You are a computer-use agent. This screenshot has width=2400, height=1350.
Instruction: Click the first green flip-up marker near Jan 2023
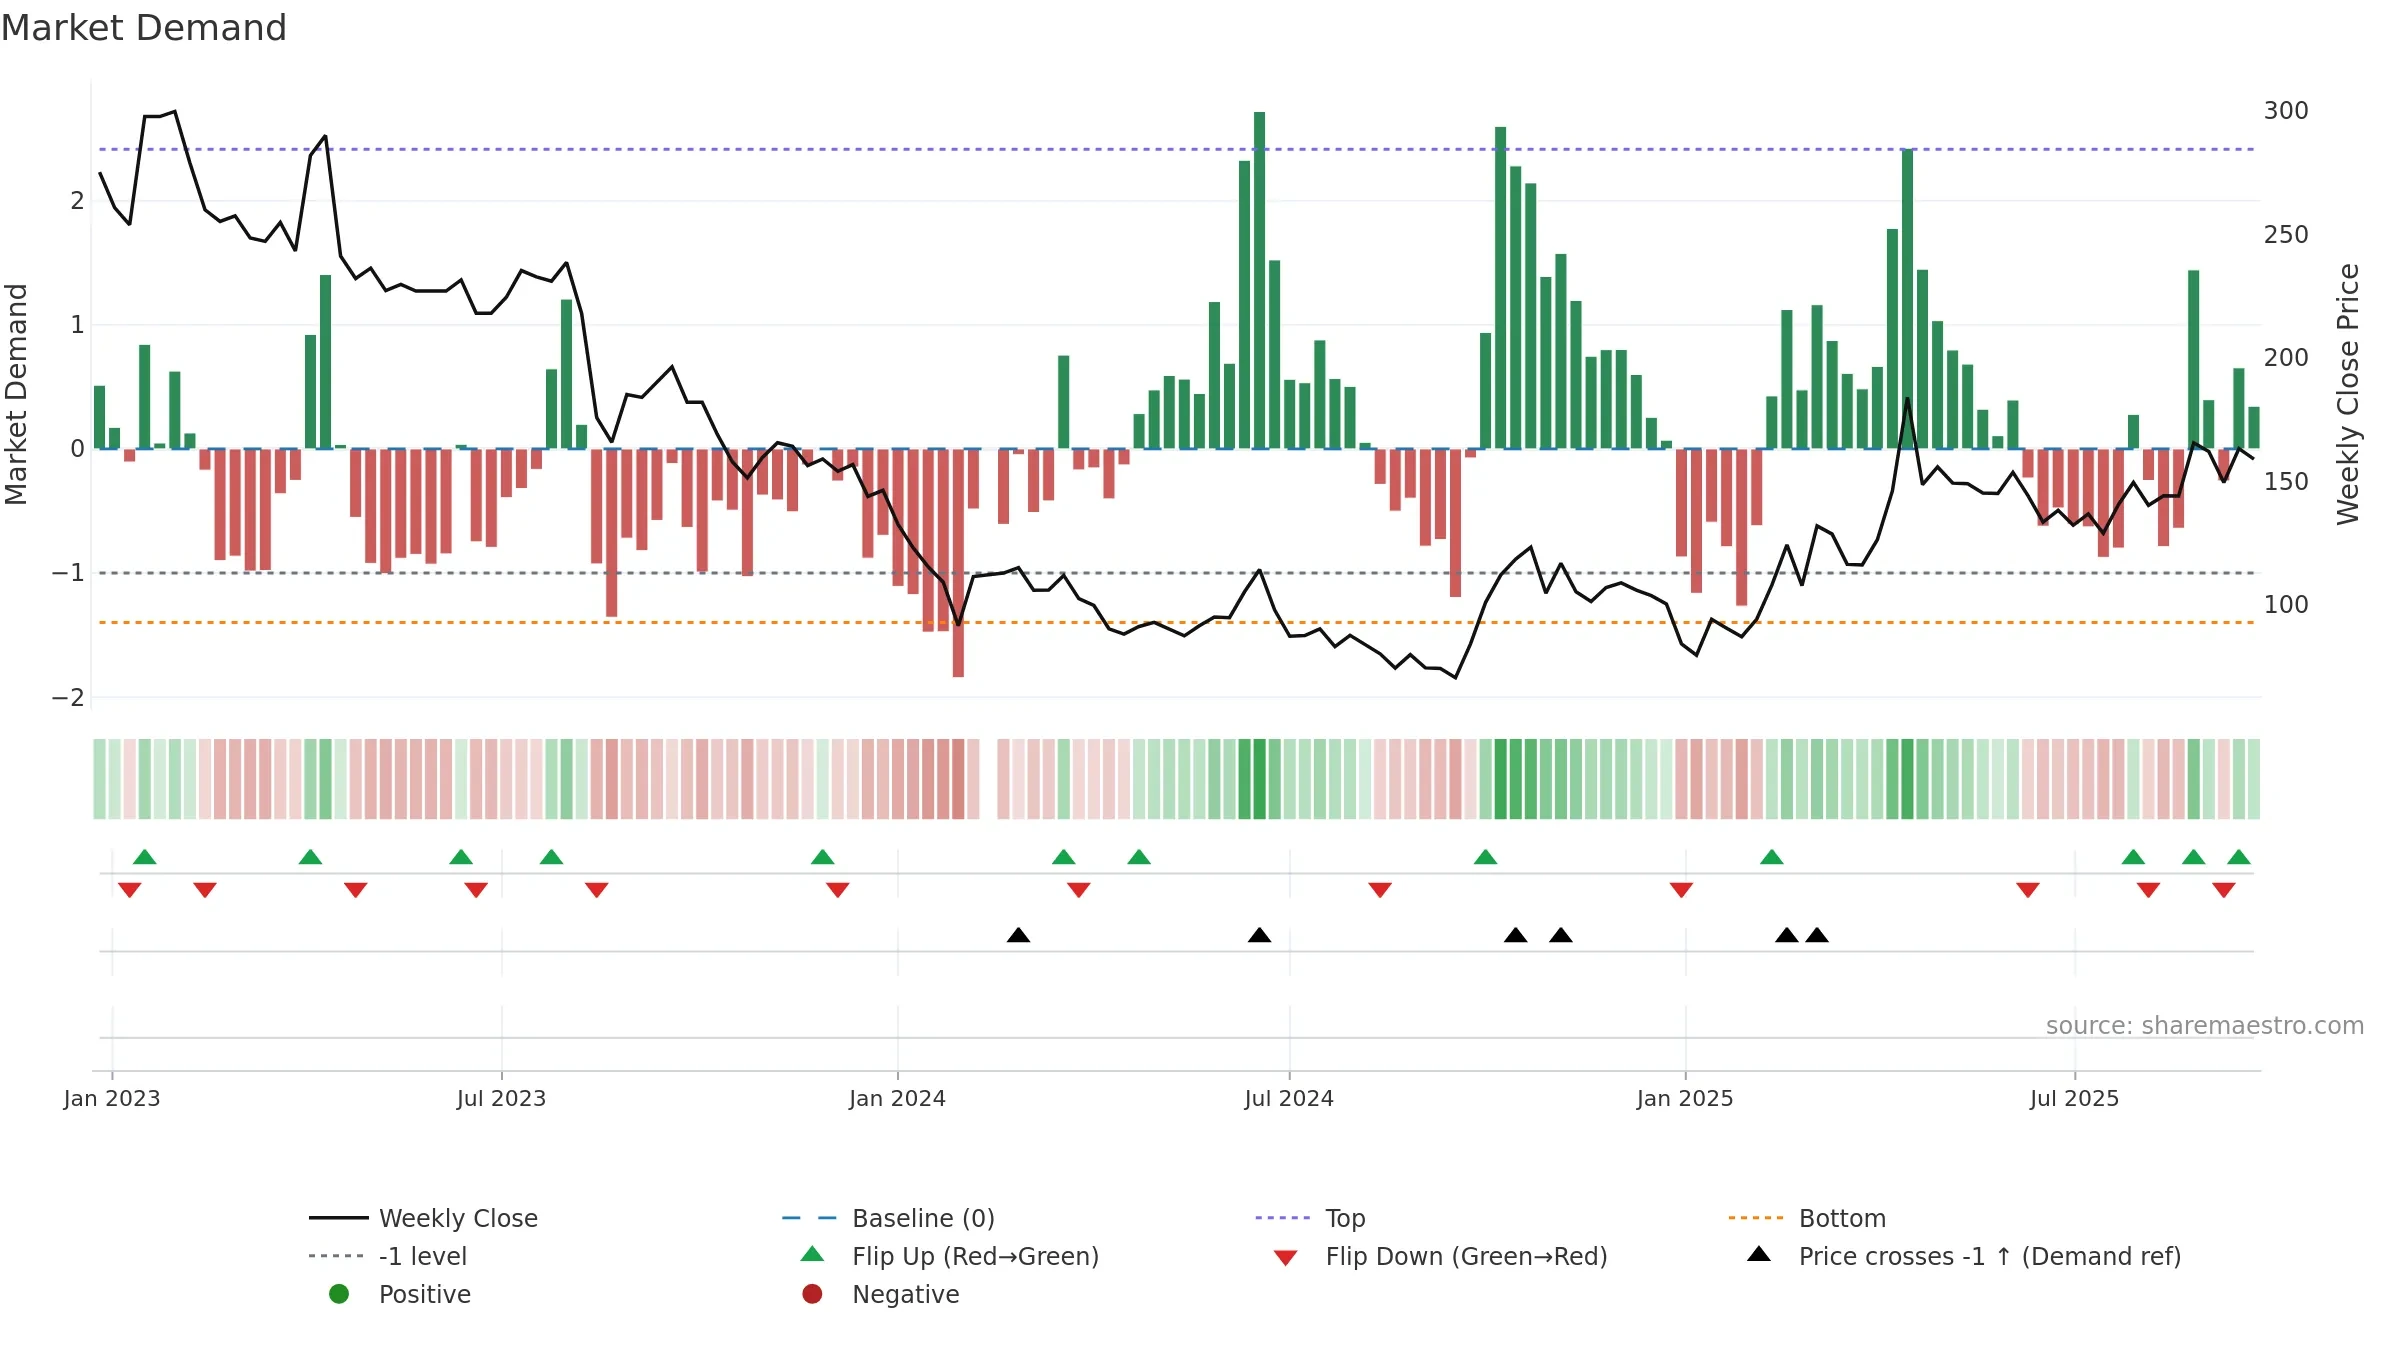point(145,857)
